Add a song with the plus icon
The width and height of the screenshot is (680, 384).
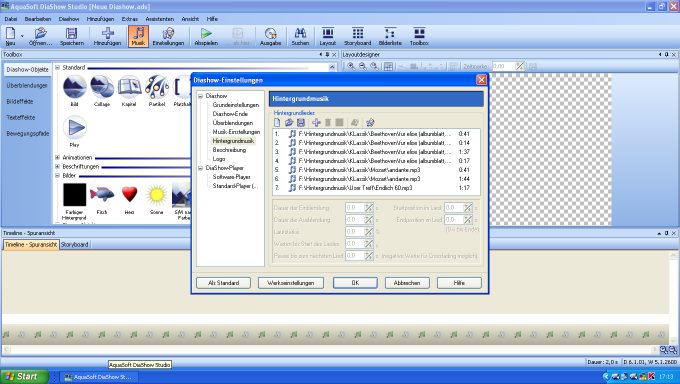pos(316,123)
